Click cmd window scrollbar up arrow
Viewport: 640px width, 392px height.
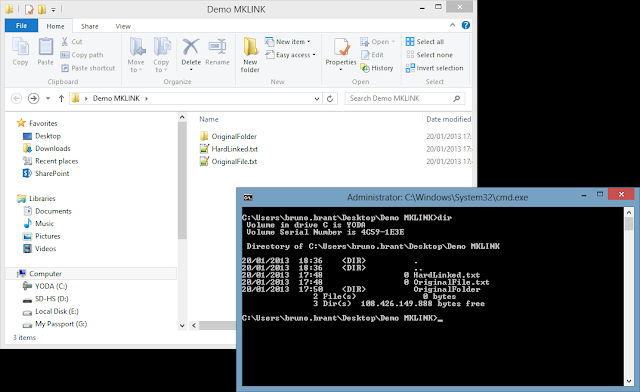629,212
